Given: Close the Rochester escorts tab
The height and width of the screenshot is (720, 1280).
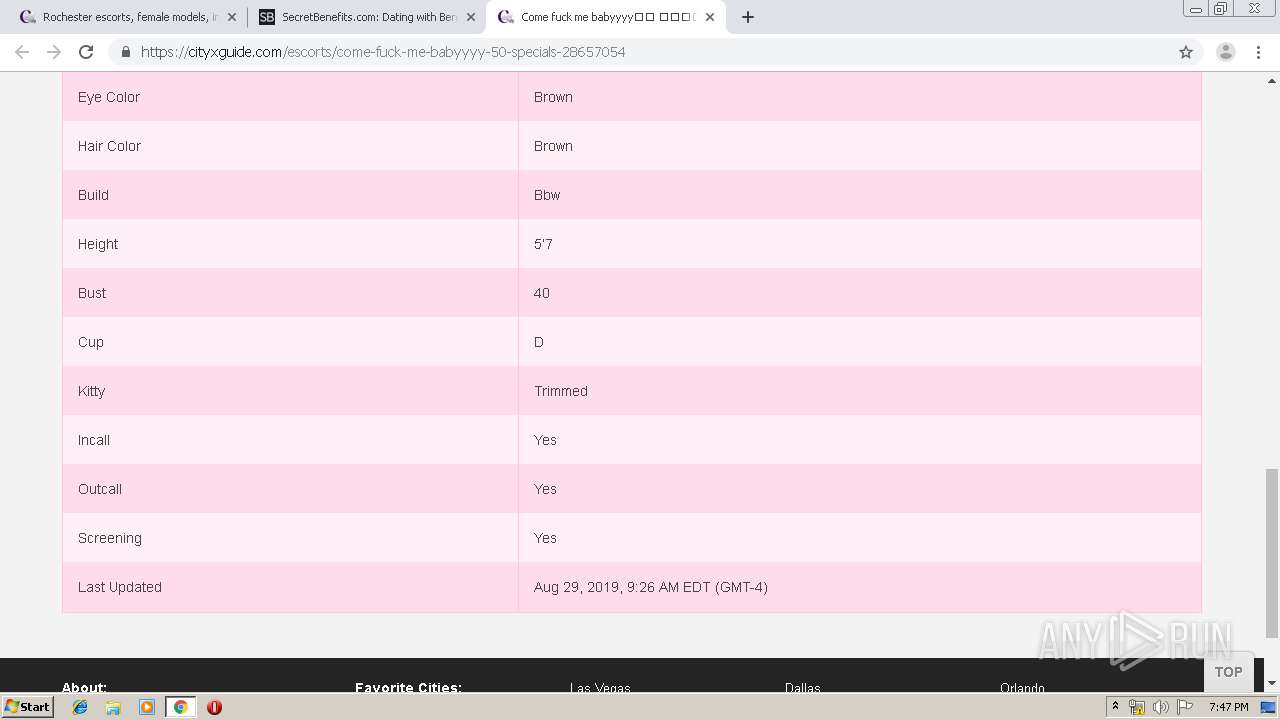Looking at the screenshot, I should click(232, 17).
